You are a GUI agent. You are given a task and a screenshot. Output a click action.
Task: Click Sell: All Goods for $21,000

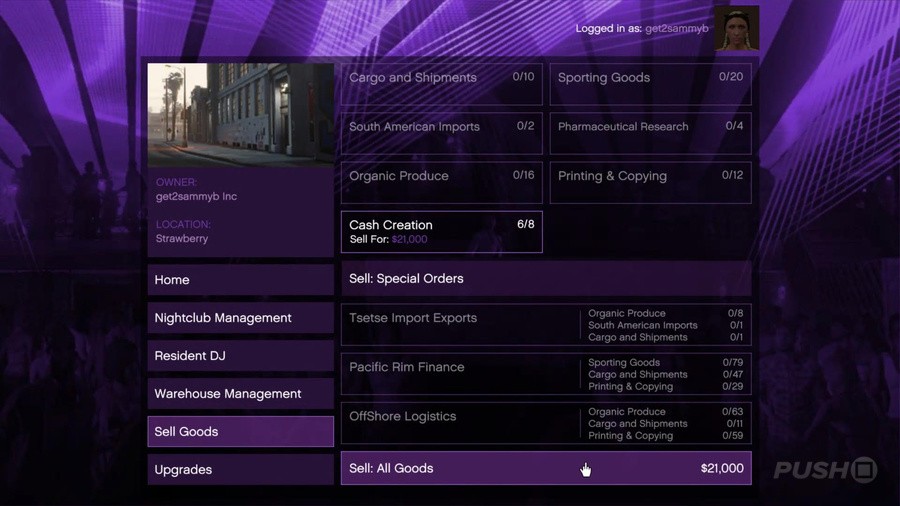[x=546, y=468]
